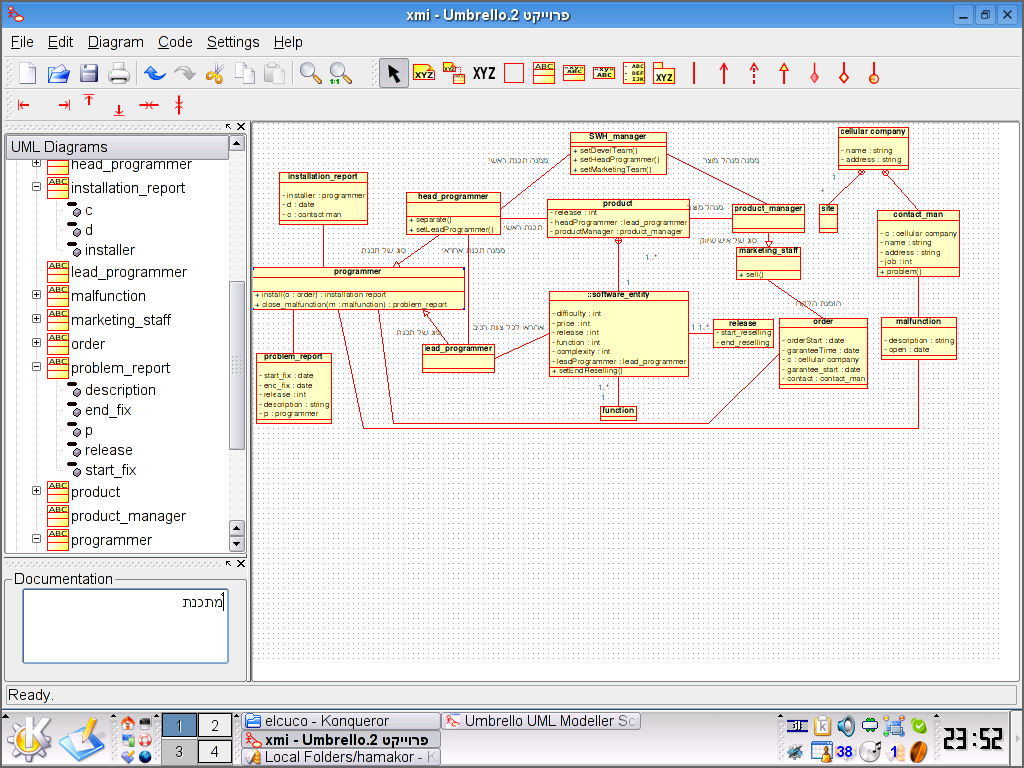This screenshot has height=768, width=1024.
Task: Select the XYZ text label tool
Action: pos(484,73)
